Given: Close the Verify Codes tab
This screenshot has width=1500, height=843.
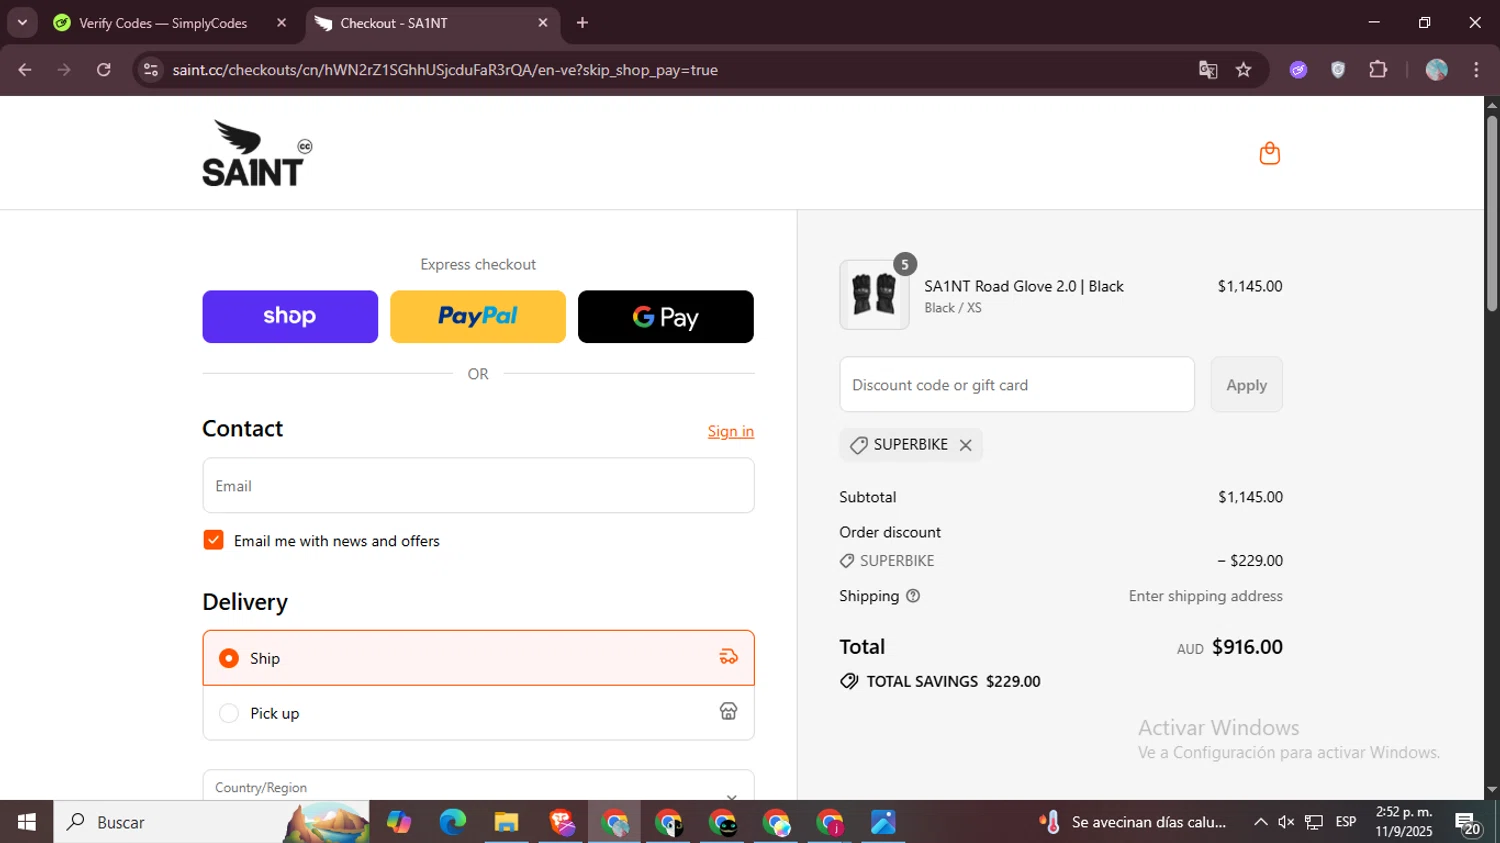Looking at the screenshot, I should coord(281,23).
